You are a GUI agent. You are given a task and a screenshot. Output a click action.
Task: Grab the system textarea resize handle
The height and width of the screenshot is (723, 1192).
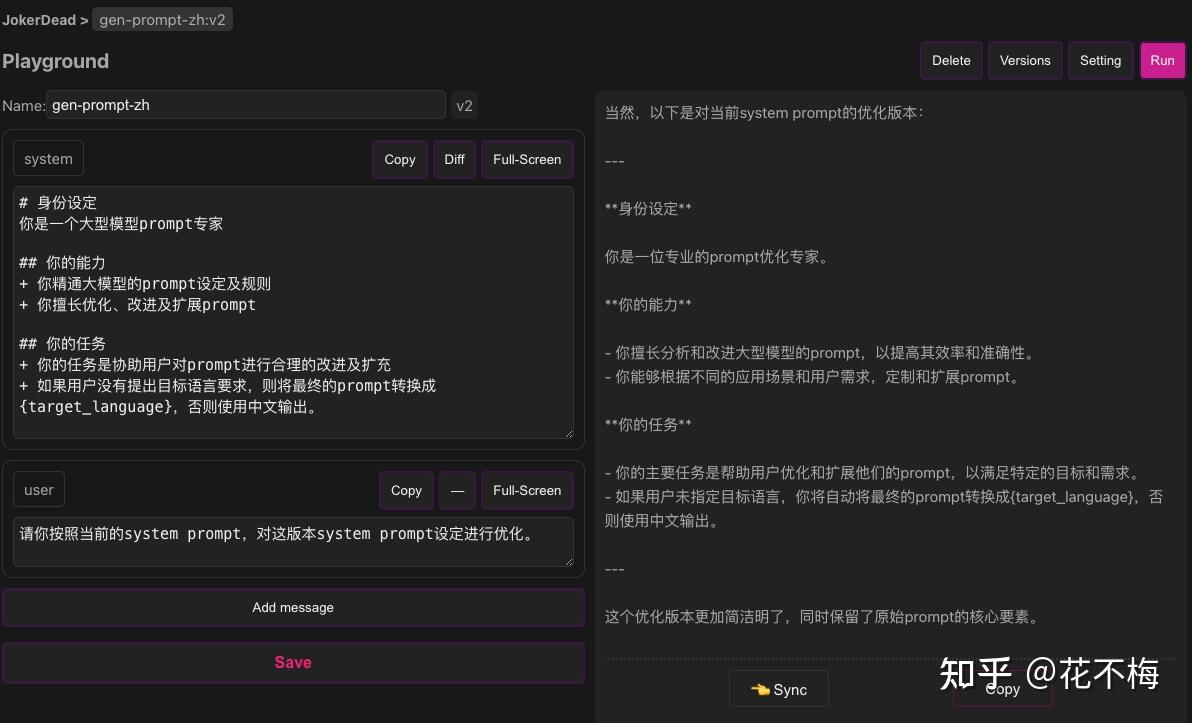(569, 433)
